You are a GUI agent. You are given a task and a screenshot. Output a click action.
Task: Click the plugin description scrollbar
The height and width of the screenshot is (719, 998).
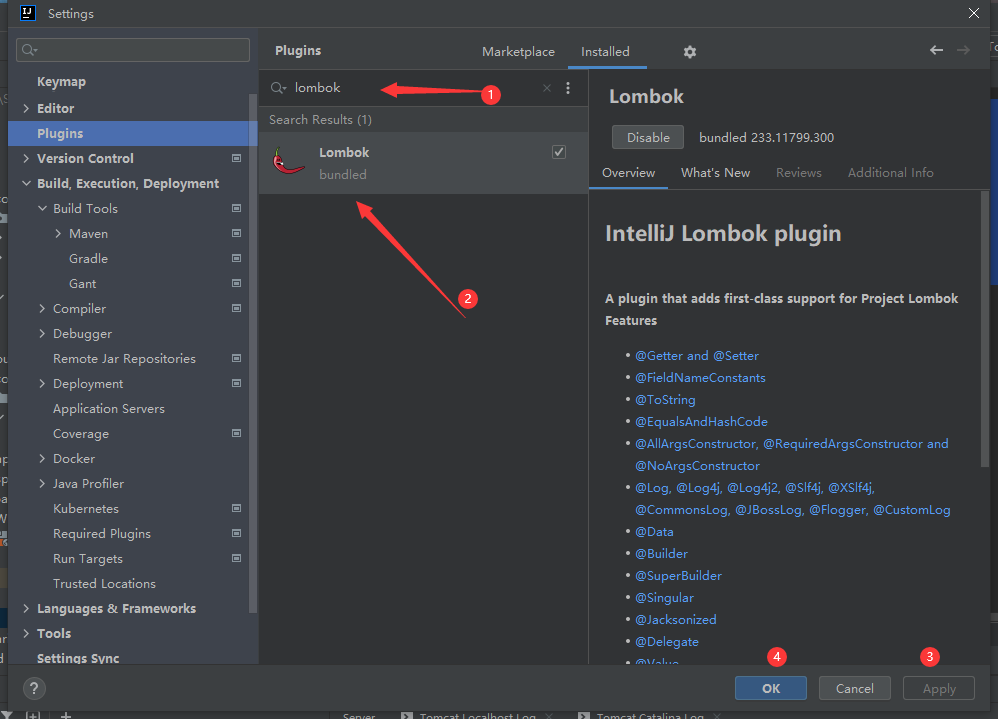pyautogui.click(x=985, y=329)
